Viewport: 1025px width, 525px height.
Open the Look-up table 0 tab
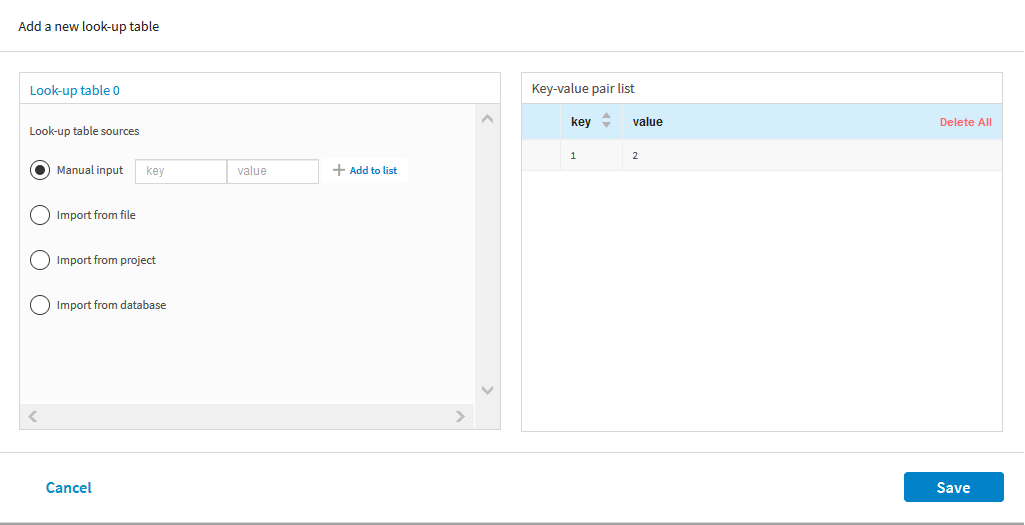point(75,90)
